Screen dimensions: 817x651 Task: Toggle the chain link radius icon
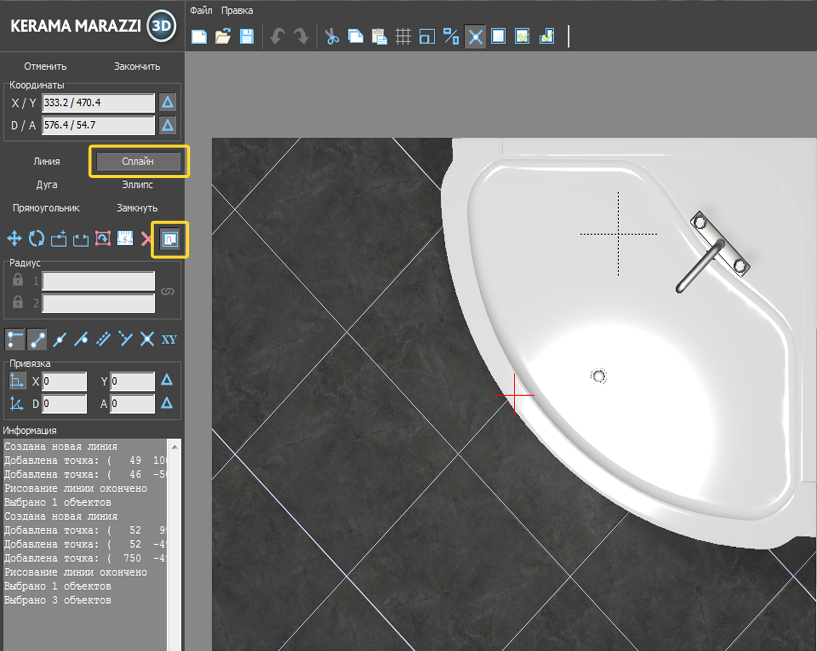tap(168, 291)
